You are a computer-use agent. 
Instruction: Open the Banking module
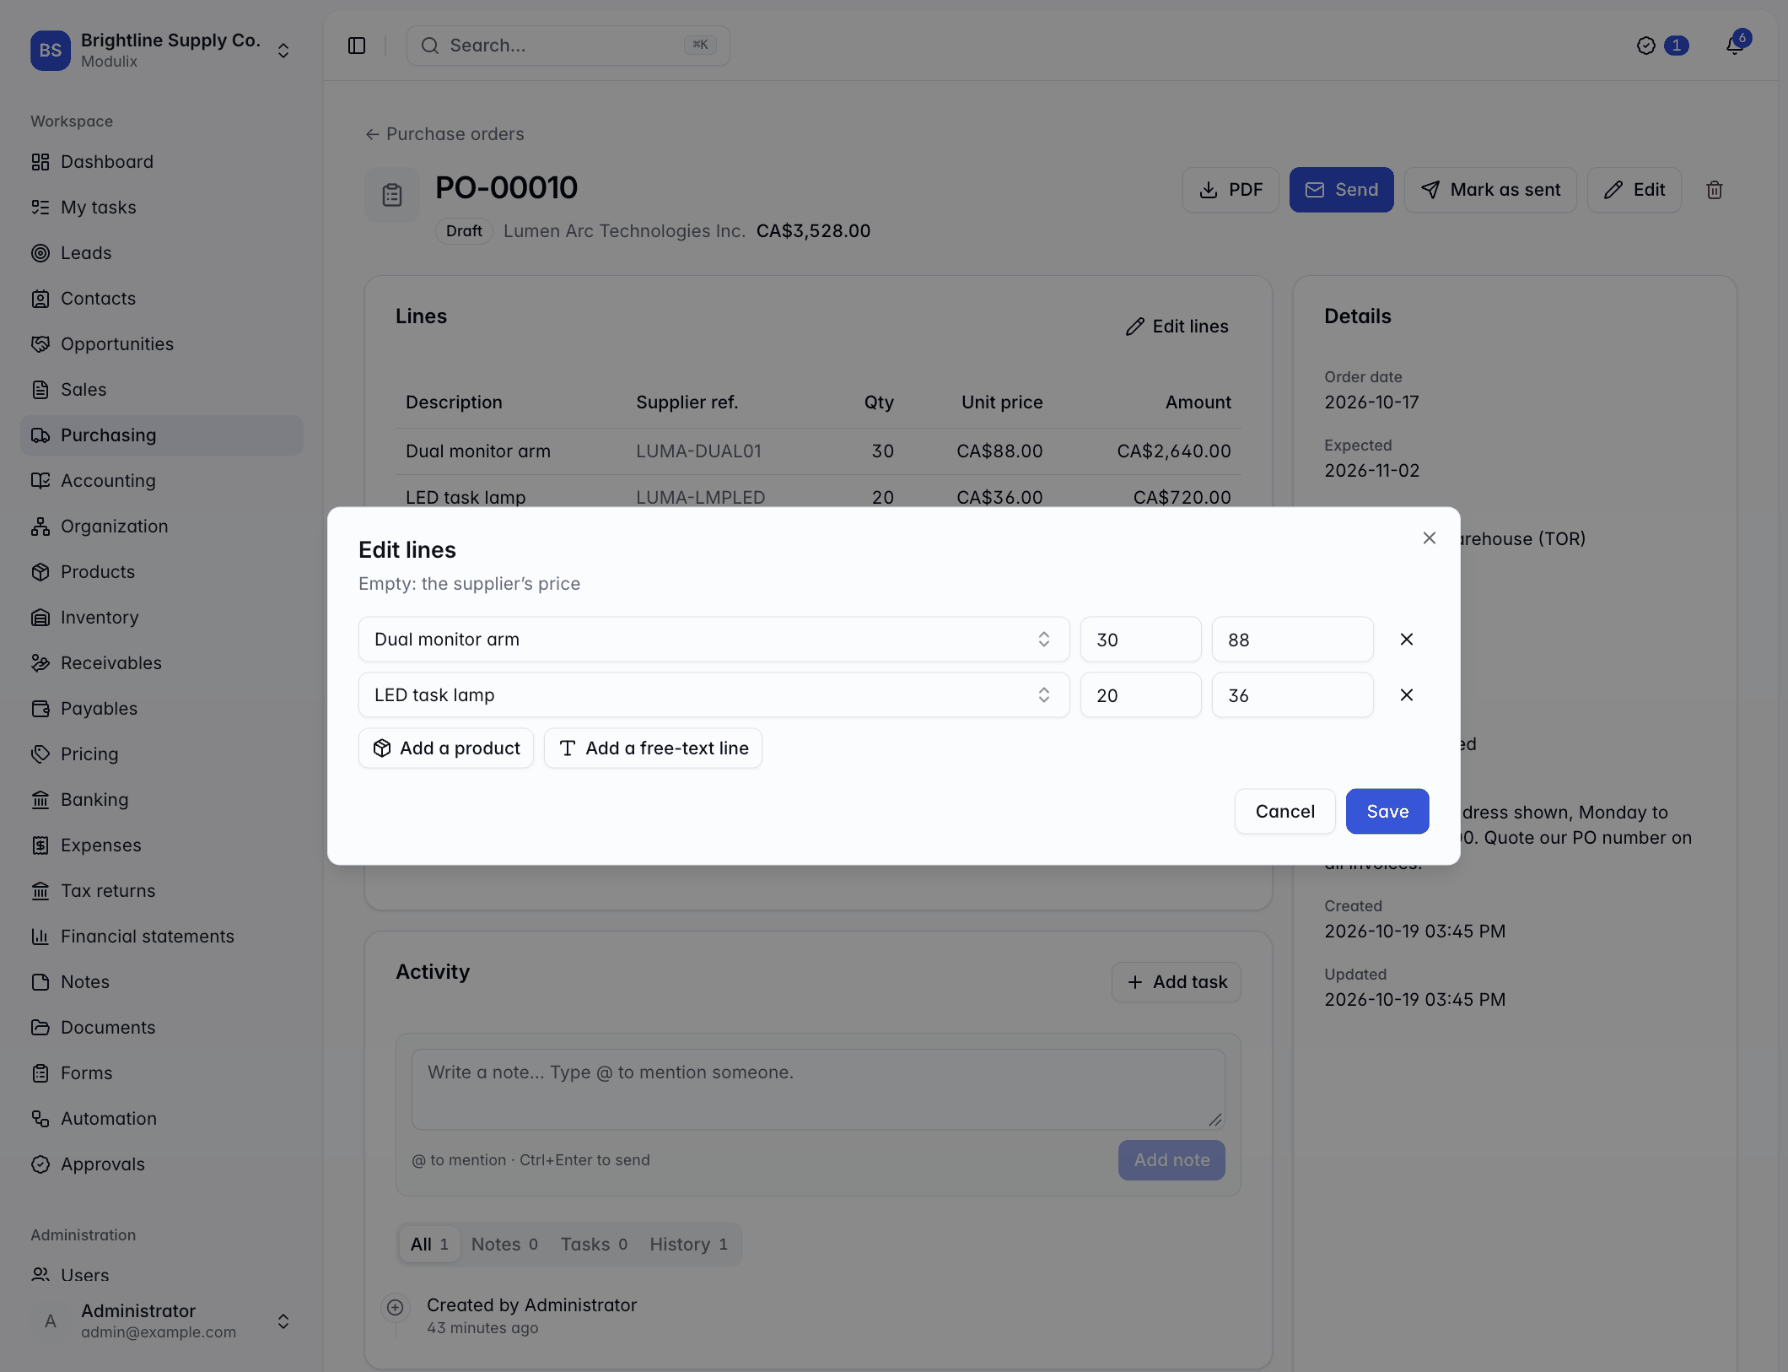(x=161, y=799)
